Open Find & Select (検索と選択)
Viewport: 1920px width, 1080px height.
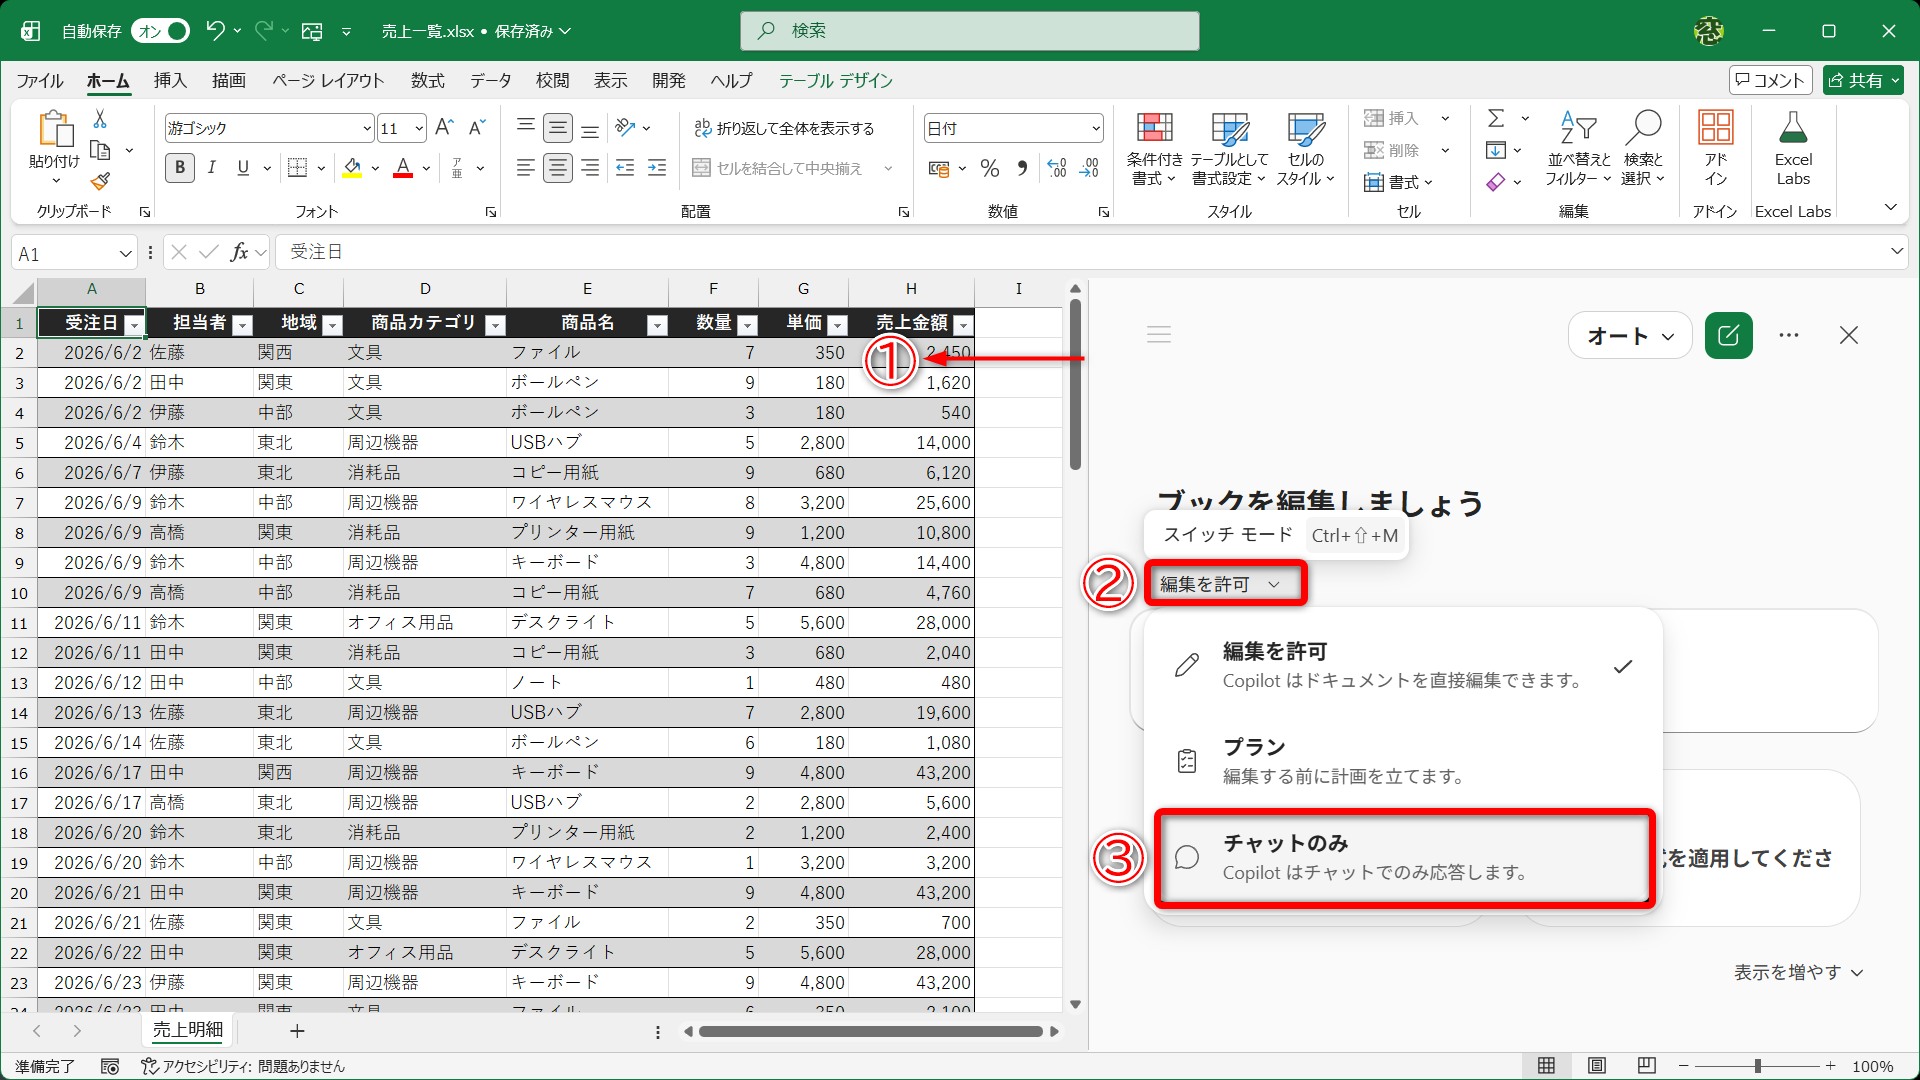point(1643,149)
